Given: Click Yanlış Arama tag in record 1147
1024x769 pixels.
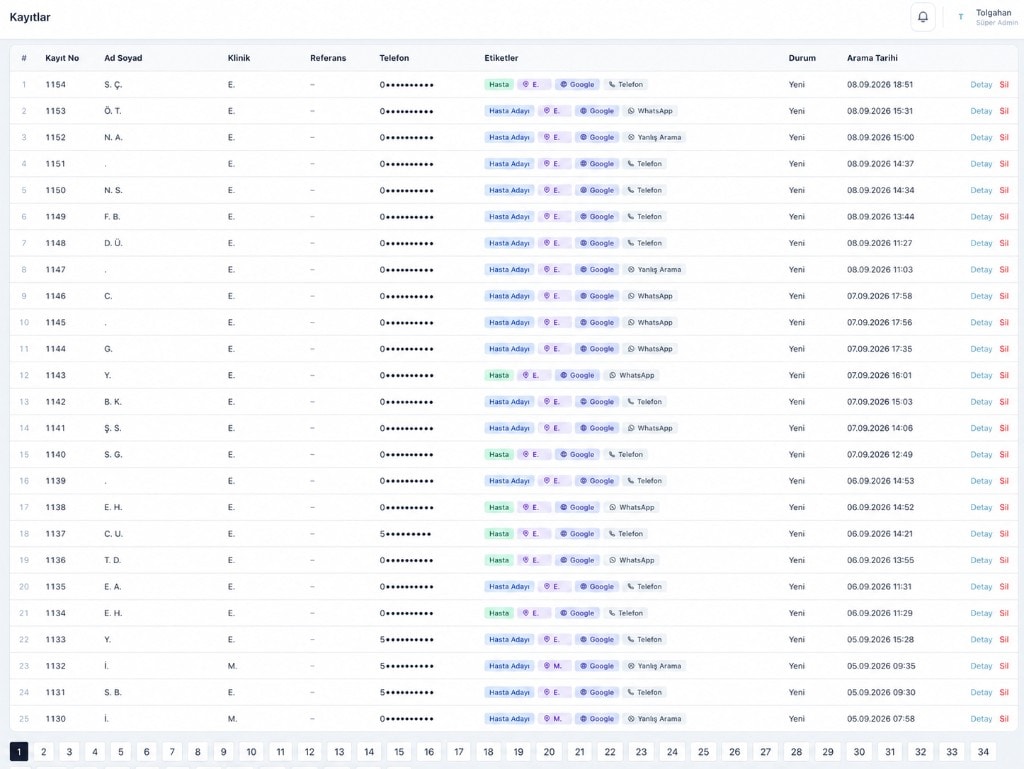Looking at the screenshot, I should (x=654, y=270).
